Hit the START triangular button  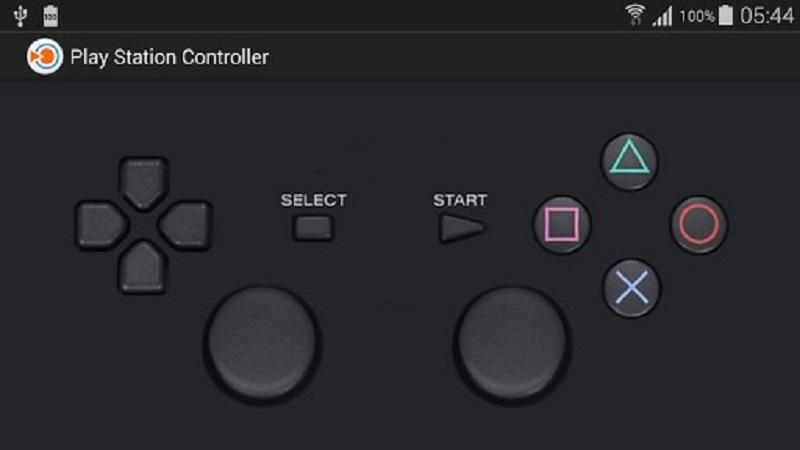point(462,228)
